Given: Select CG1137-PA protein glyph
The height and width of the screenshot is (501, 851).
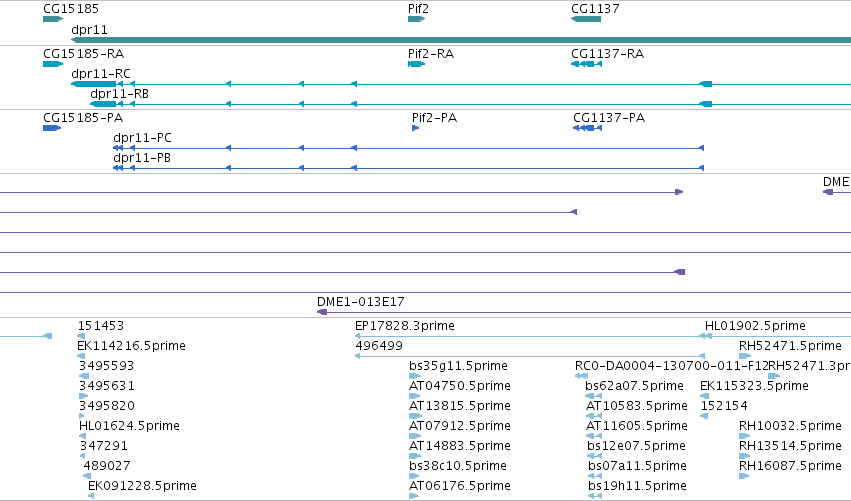Looking at the screenshot, I should [x=587, y=128].
